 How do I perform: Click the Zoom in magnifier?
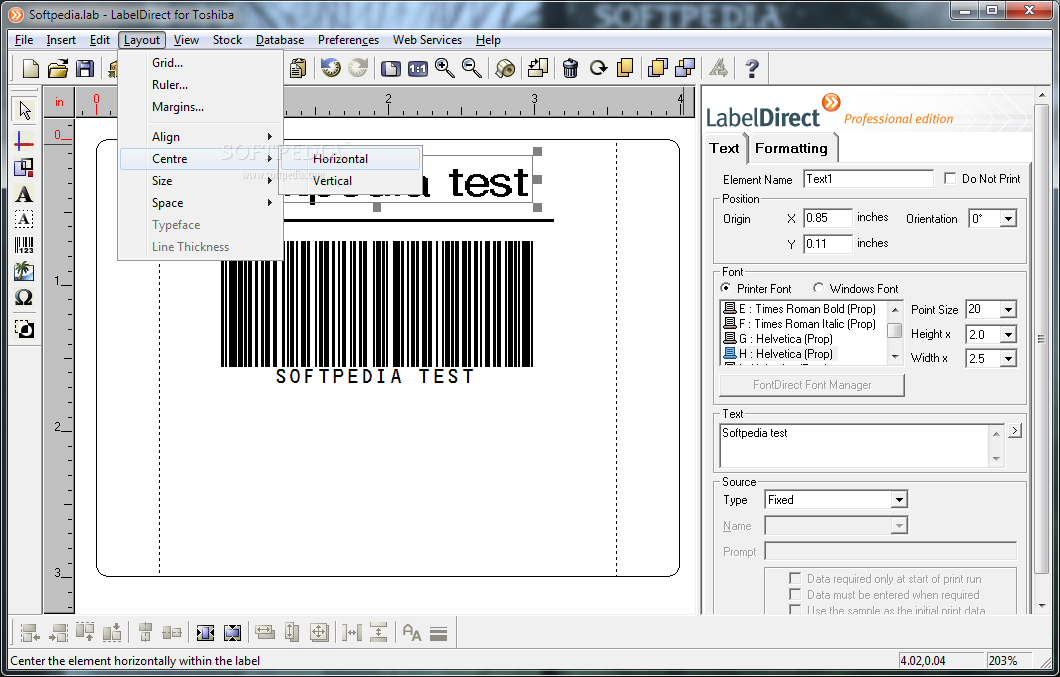[x=445, y=68]
